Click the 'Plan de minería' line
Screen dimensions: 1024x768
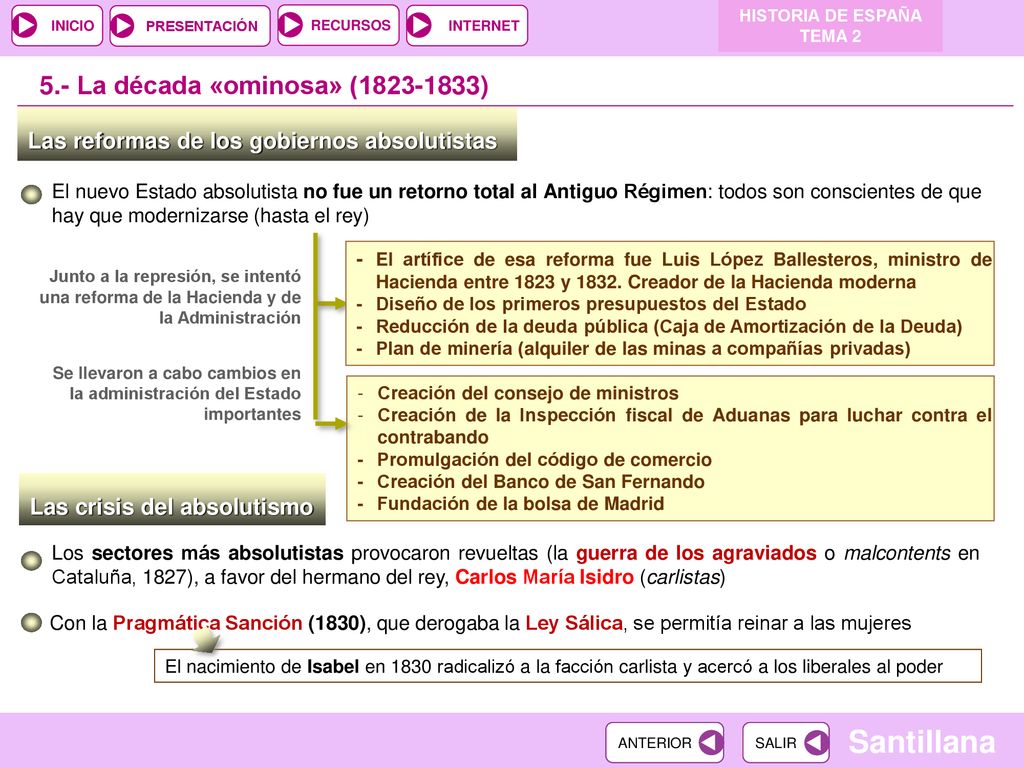pos(643,349)
